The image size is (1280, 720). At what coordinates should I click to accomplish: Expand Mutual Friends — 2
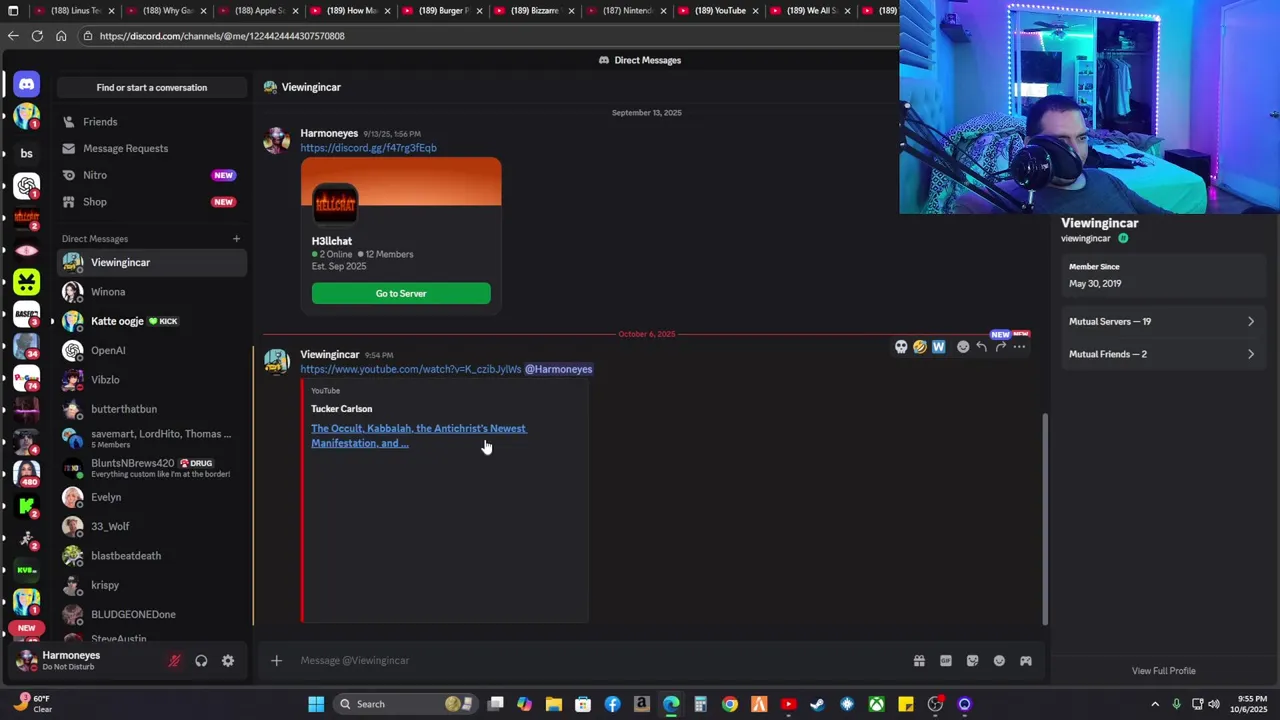pos(1161,354)
